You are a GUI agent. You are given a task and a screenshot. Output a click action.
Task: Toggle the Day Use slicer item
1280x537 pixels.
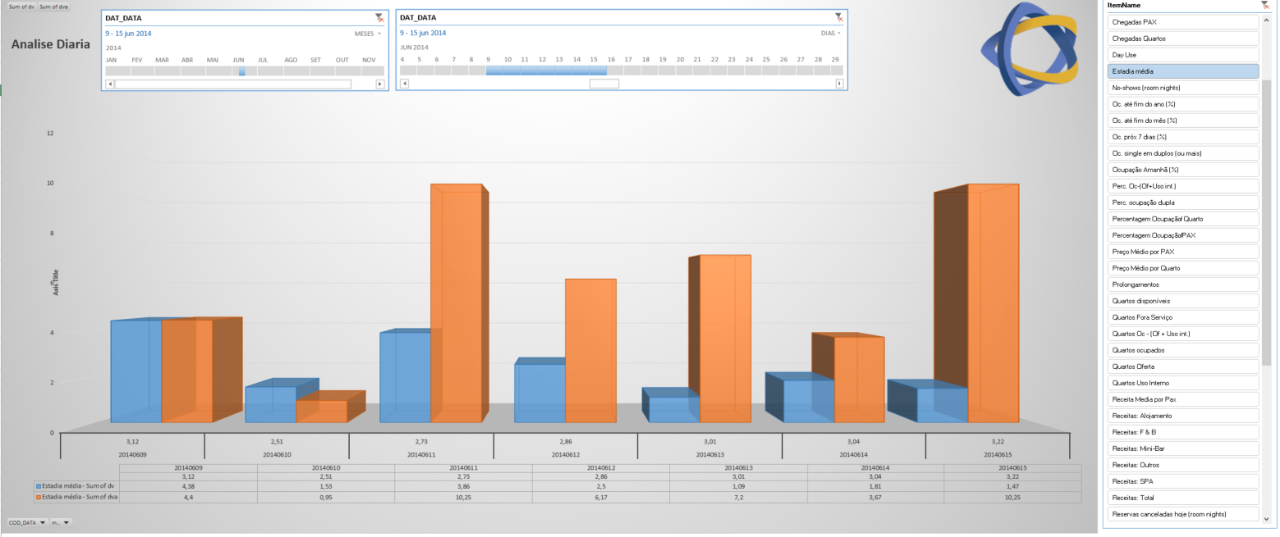tap(1182, 55)
